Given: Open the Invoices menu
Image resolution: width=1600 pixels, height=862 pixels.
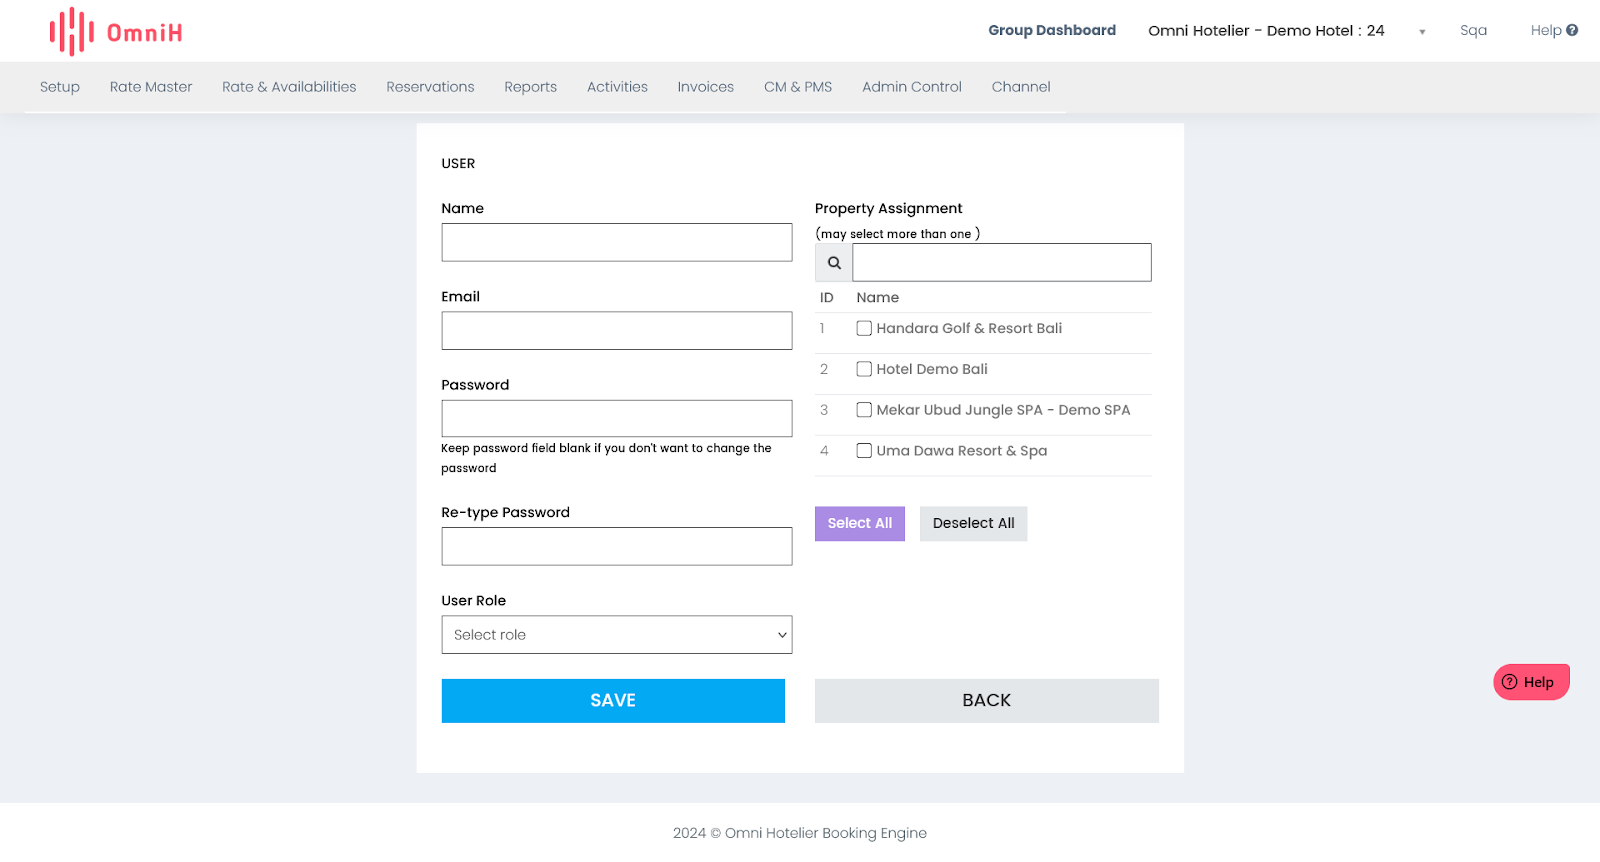Looking at the screenshot, I should (x=705, y=87).
